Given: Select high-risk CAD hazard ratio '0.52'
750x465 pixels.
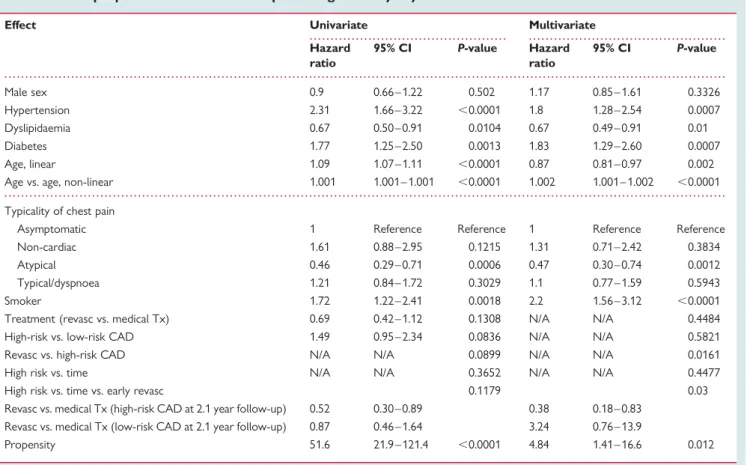Looking at the screenshot, I should point(320,409).
